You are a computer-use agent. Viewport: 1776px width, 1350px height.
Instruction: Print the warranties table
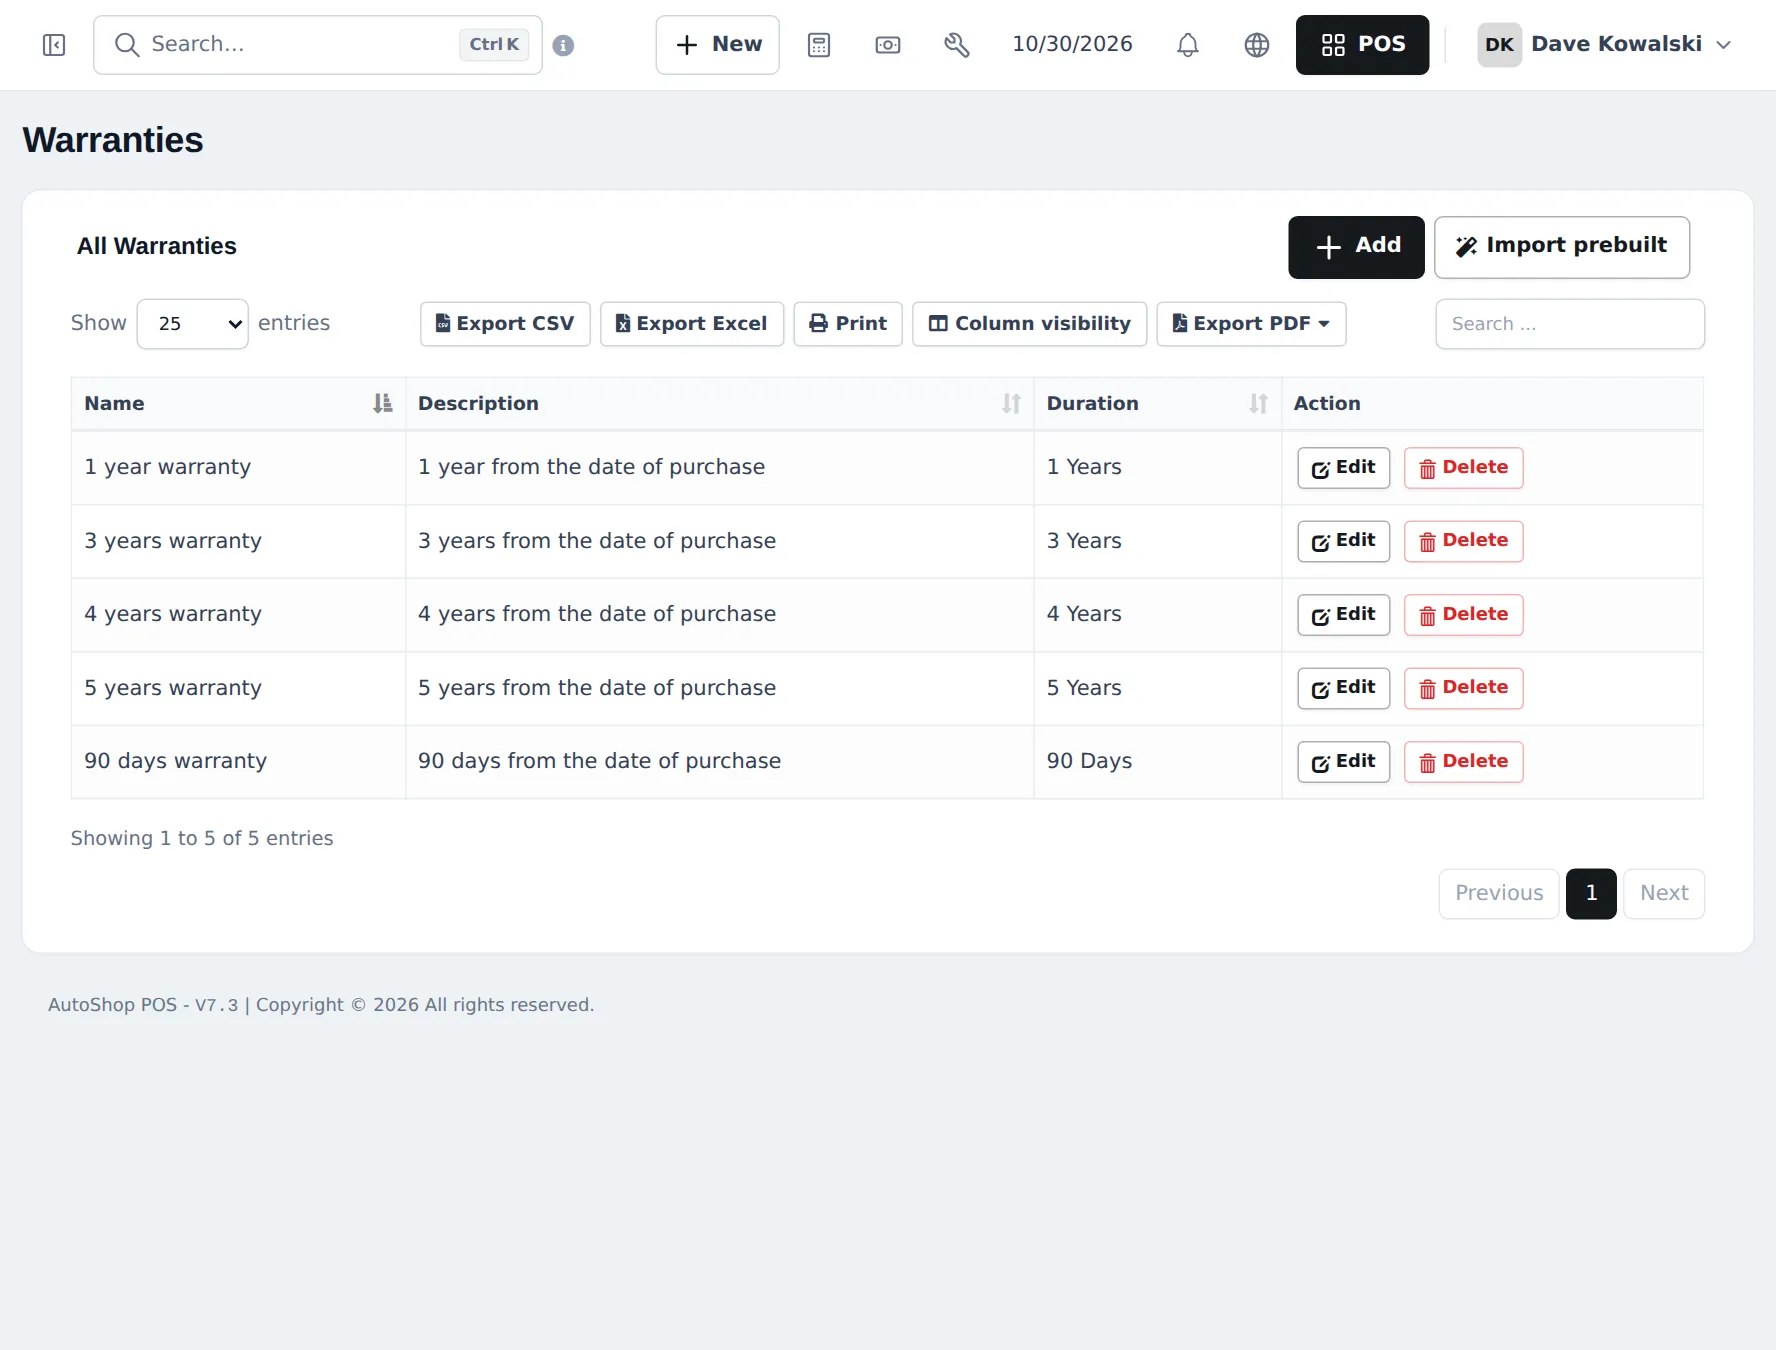pos(848,324)
